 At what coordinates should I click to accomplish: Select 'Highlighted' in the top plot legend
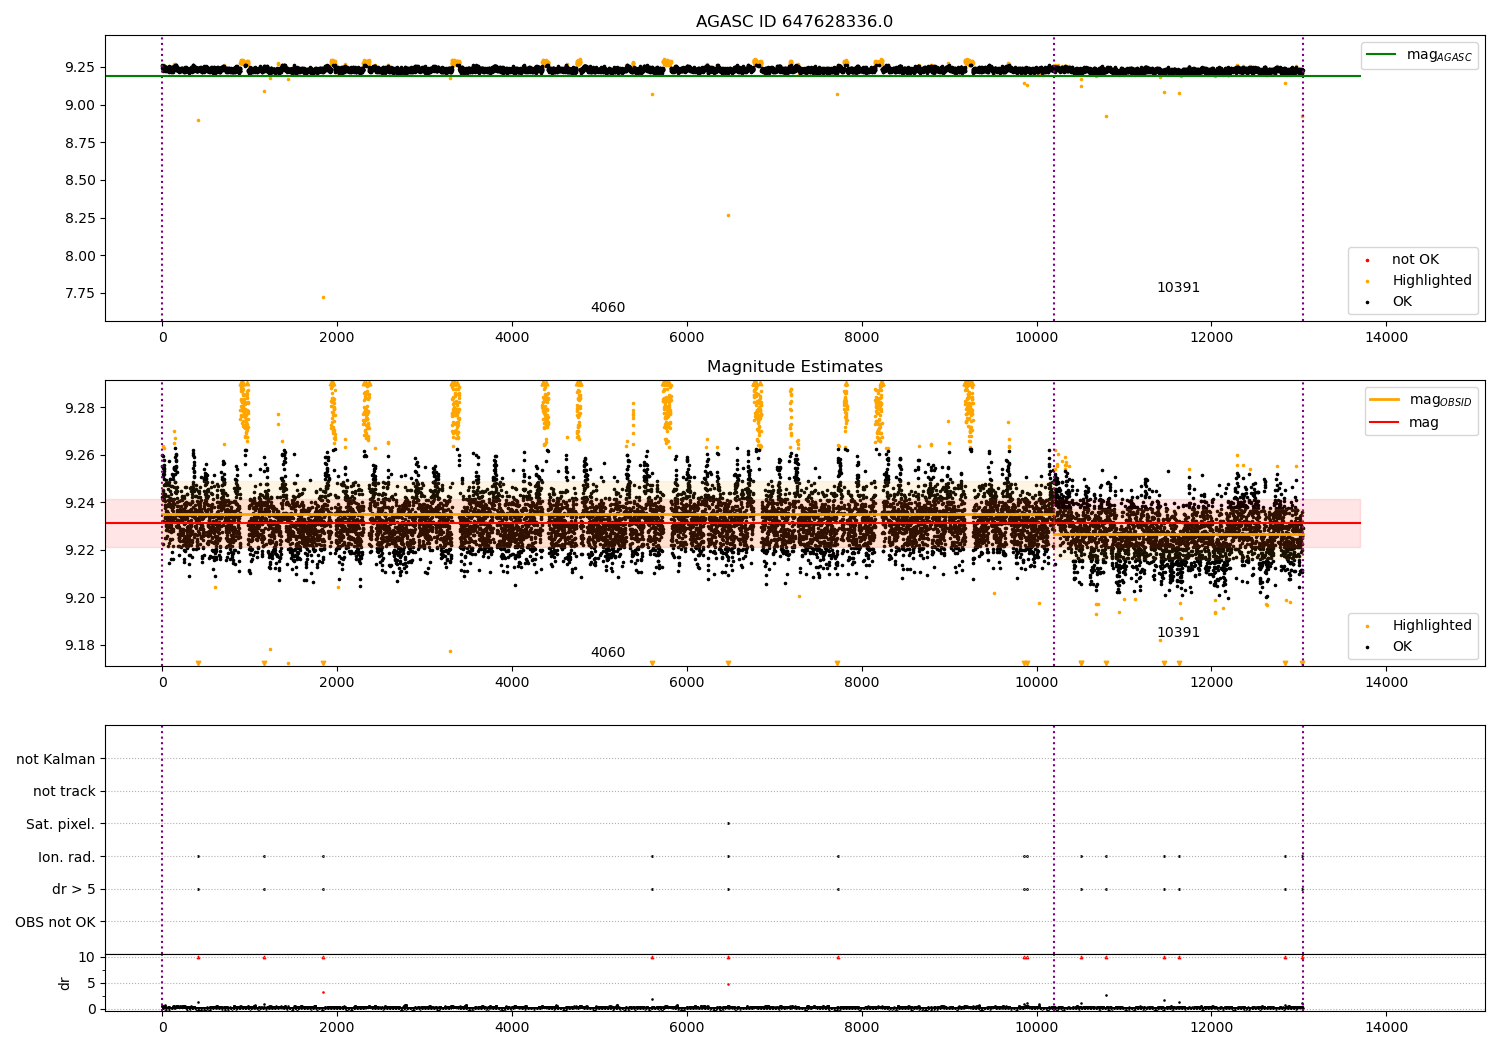pyautogui.click(x=1432, y=281)
